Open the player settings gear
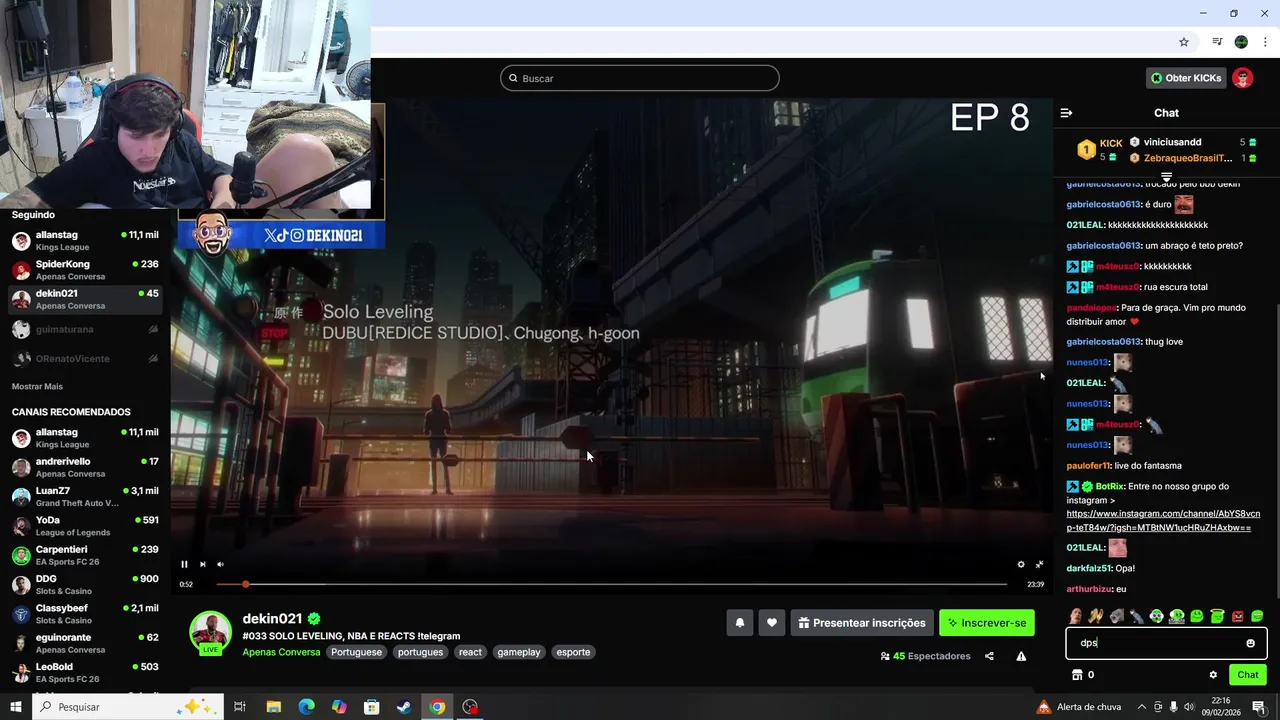 [1021, 564]
